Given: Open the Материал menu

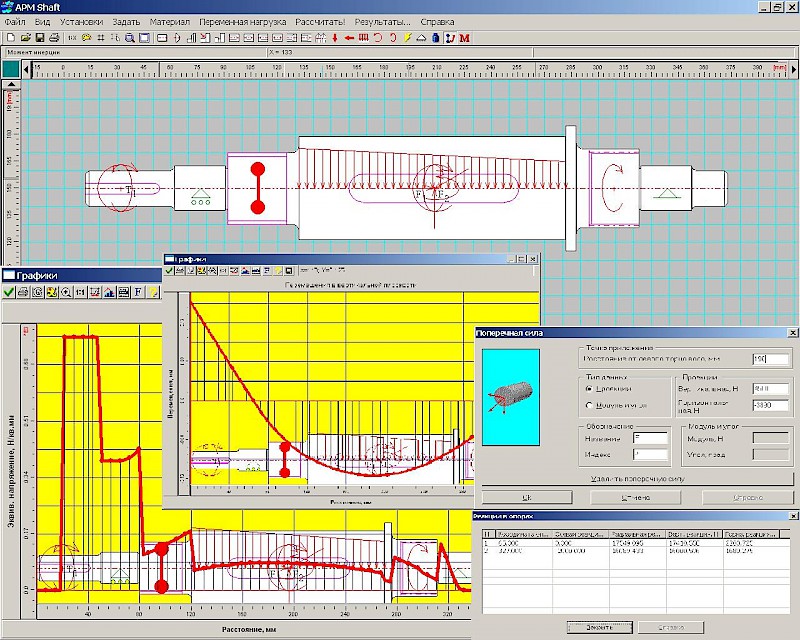Looking at the screenshot, I should (169, 22).
